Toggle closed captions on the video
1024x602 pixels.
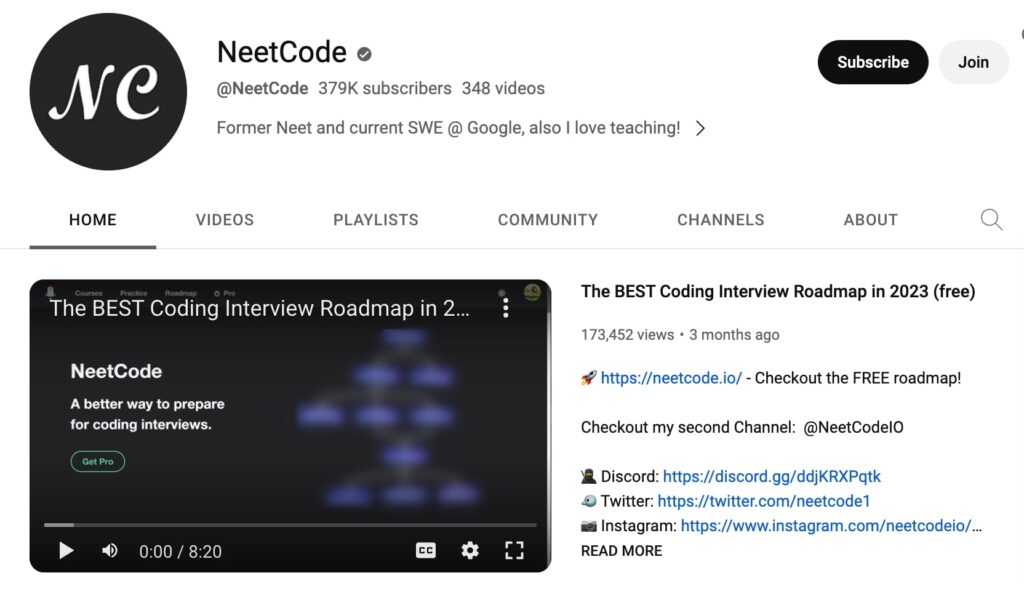pos(426,550)
